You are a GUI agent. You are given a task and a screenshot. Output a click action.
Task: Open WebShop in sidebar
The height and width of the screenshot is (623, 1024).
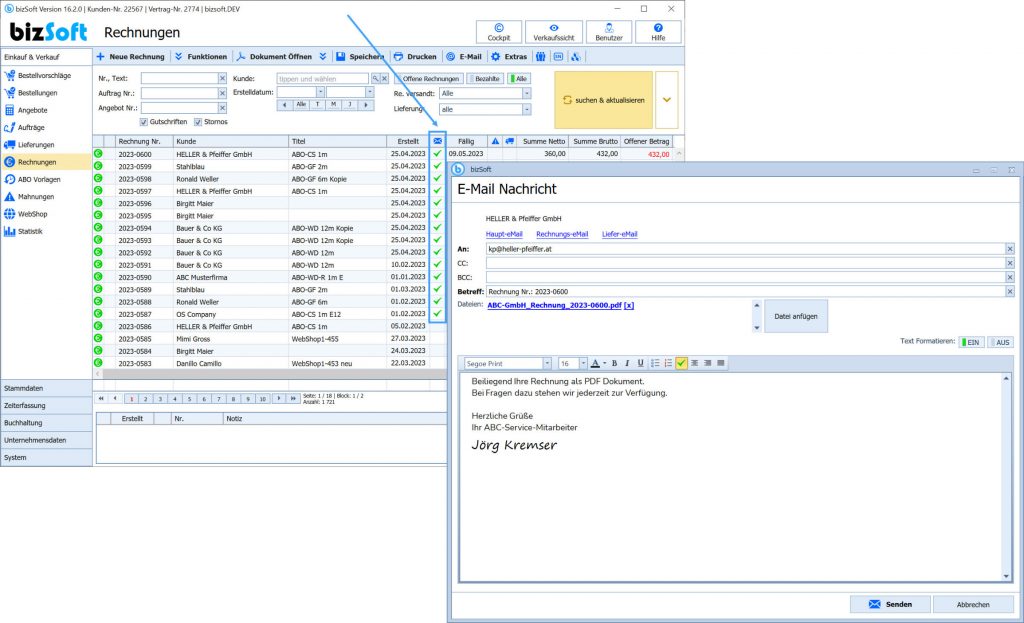click(x=26, y=214)
